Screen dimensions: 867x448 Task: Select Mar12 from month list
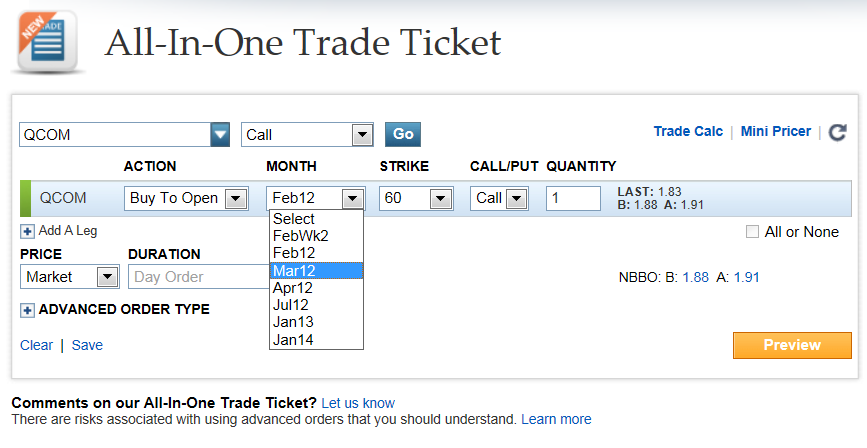click(x=316, y=270)
